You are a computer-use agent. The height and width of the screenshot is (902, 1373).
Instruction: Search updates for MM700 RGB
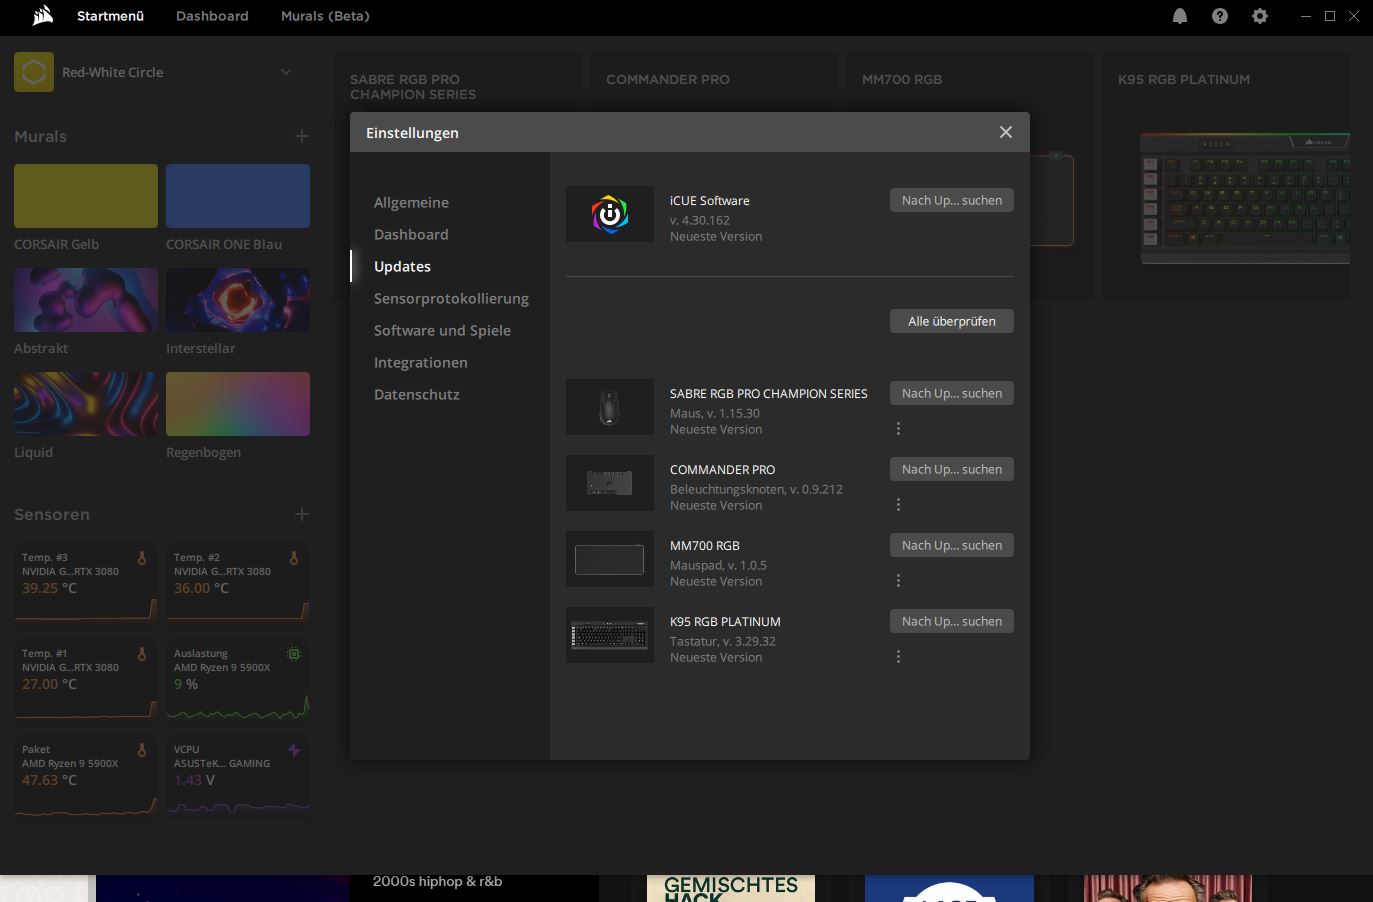click(x=952, y=545)
